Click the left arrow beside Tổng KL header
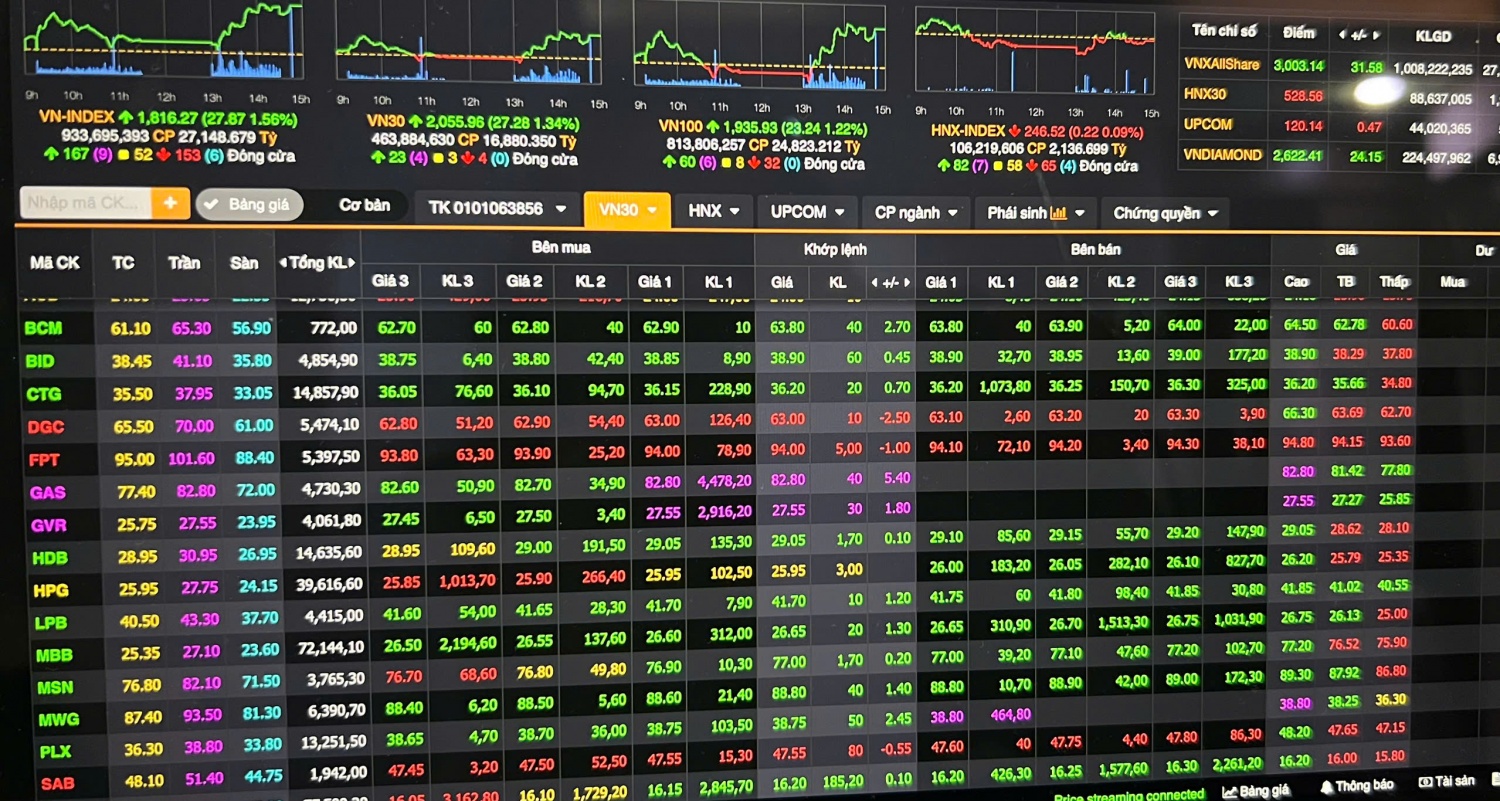Viewport: 1500px width, 801px height. [284, 263]
